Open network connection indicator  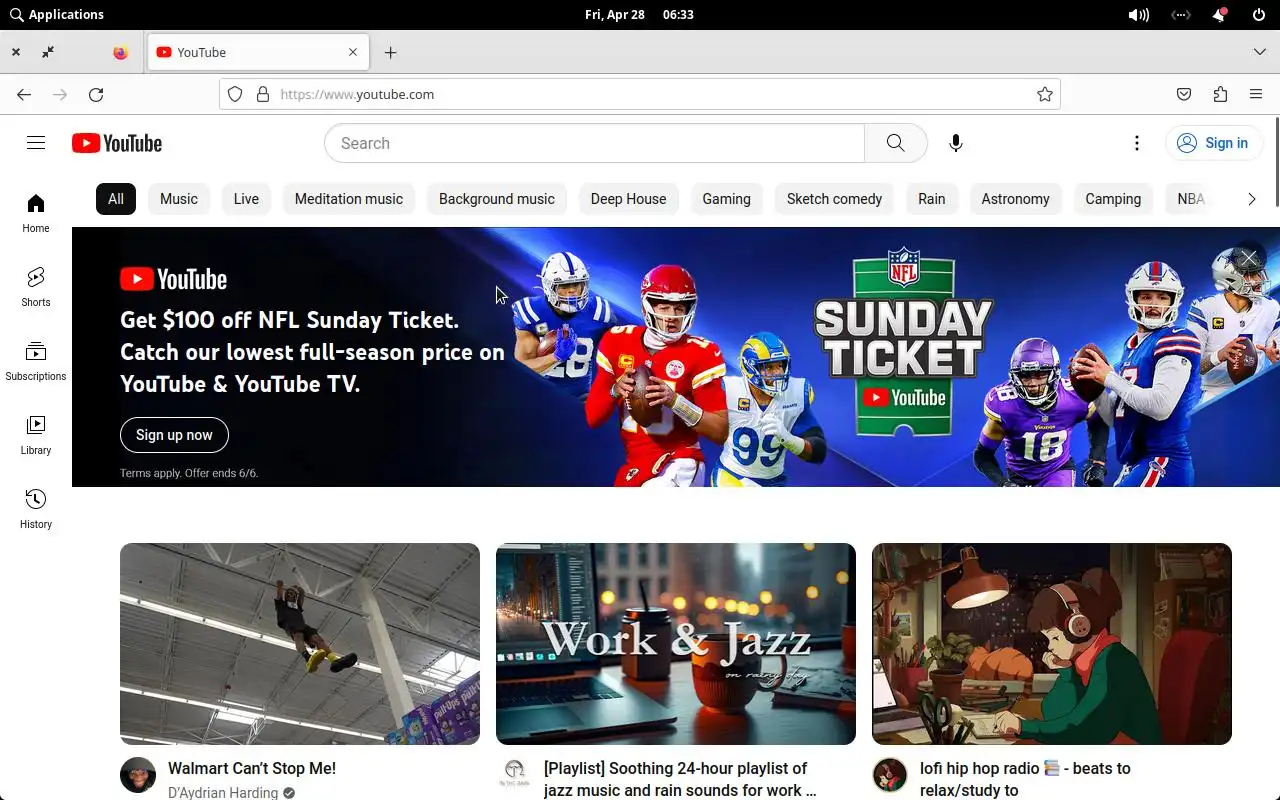[1181, 15]
